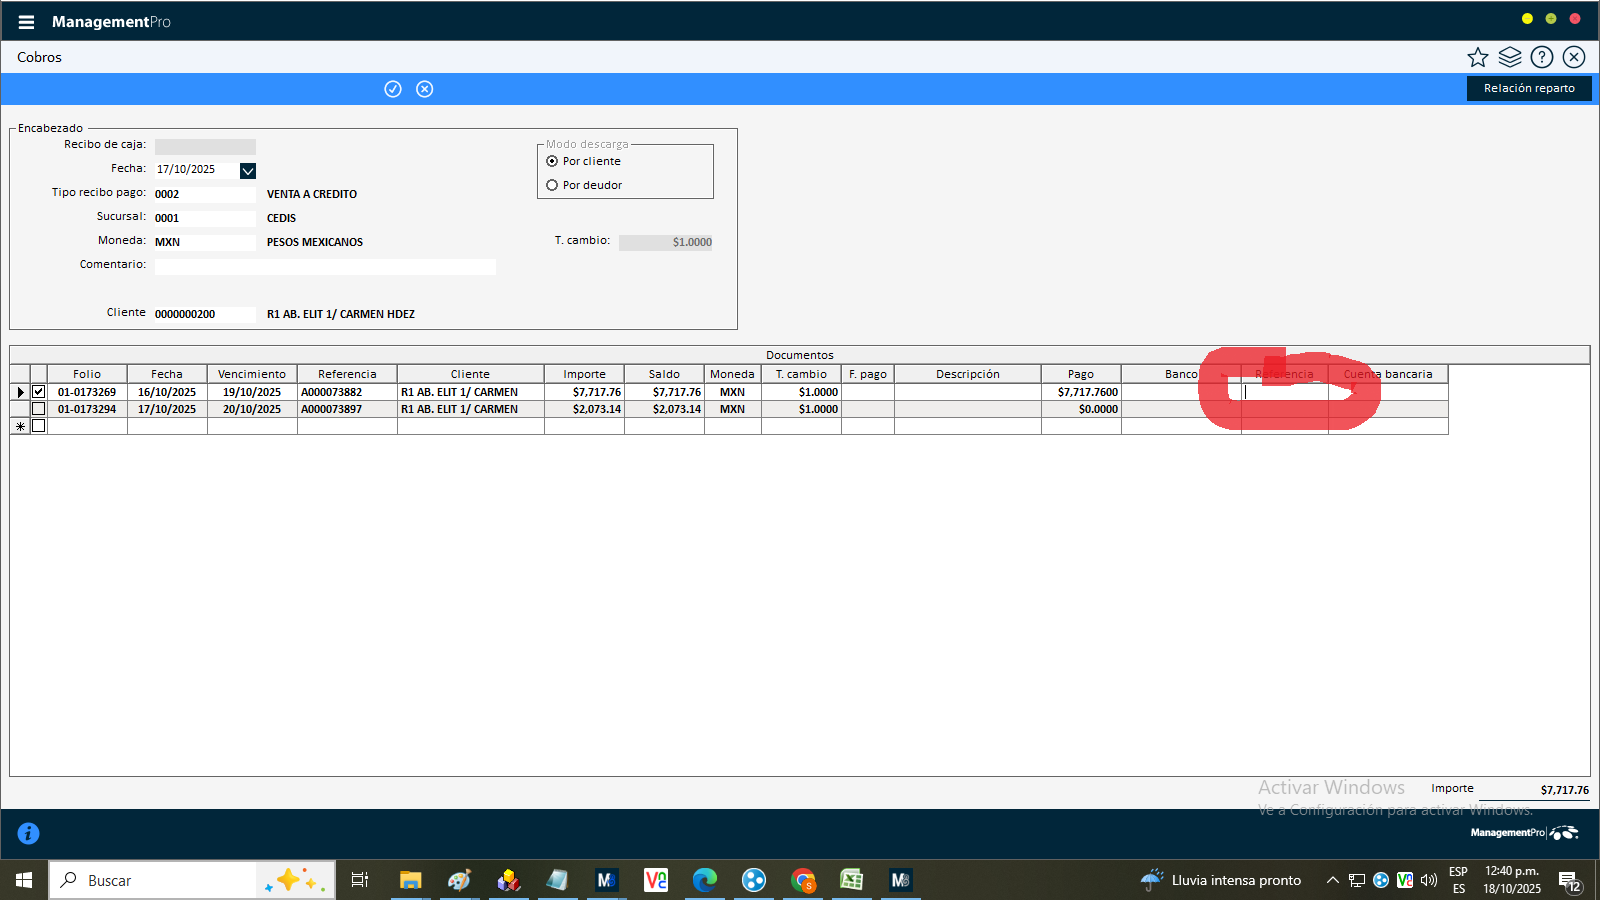Check the row for folio 01-0173294
This screenshot has height=900, width=1600.
point(39,409)
